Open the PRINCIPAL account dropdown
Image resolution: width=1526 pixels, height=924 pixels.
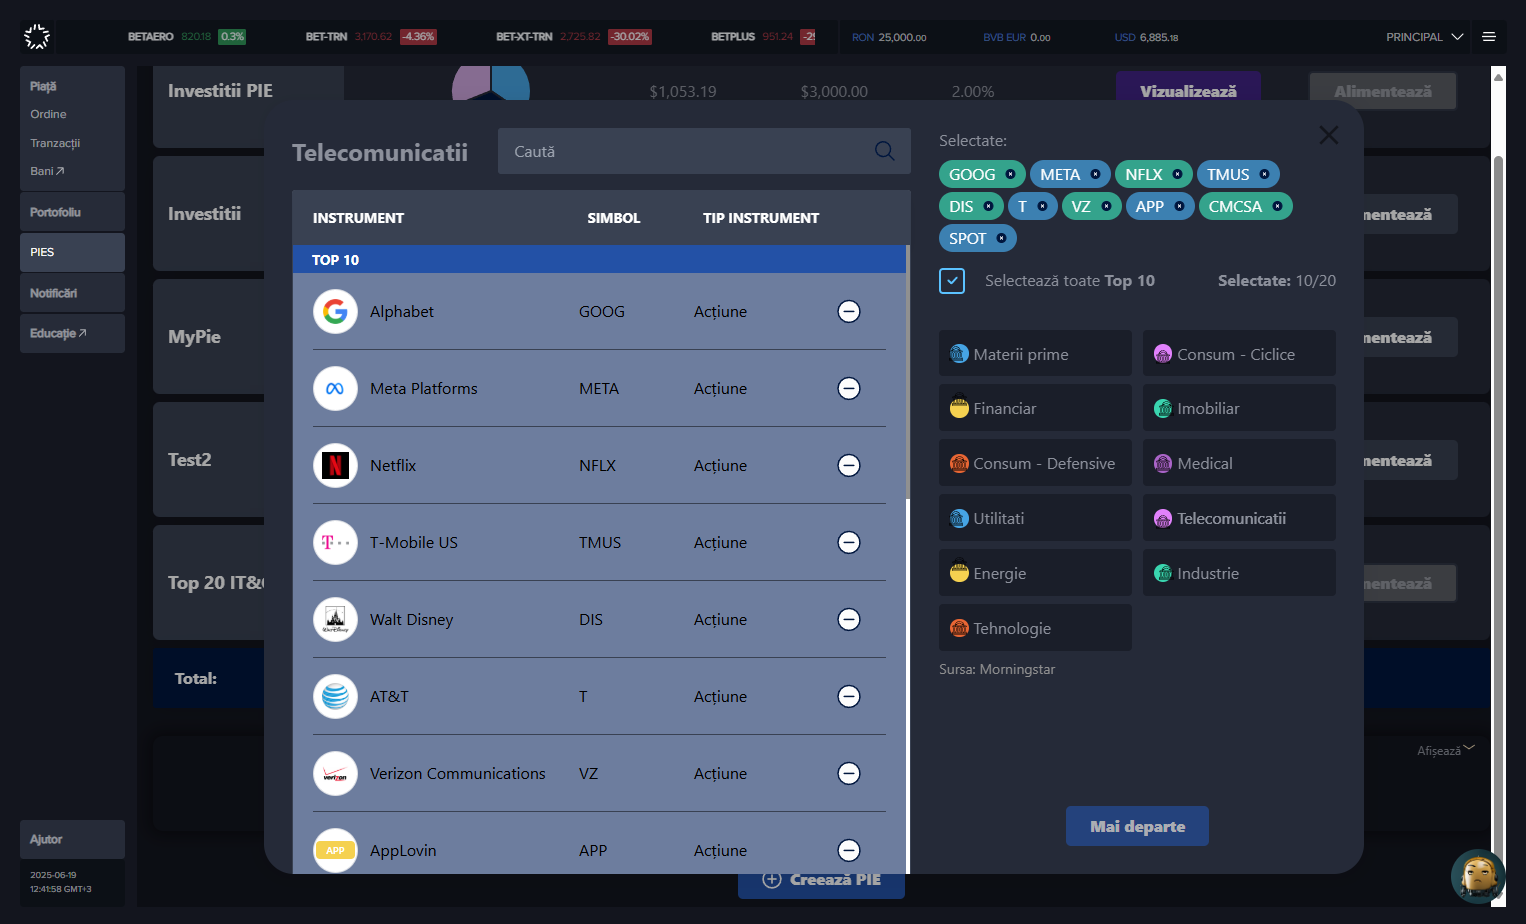pos(1424,37)
